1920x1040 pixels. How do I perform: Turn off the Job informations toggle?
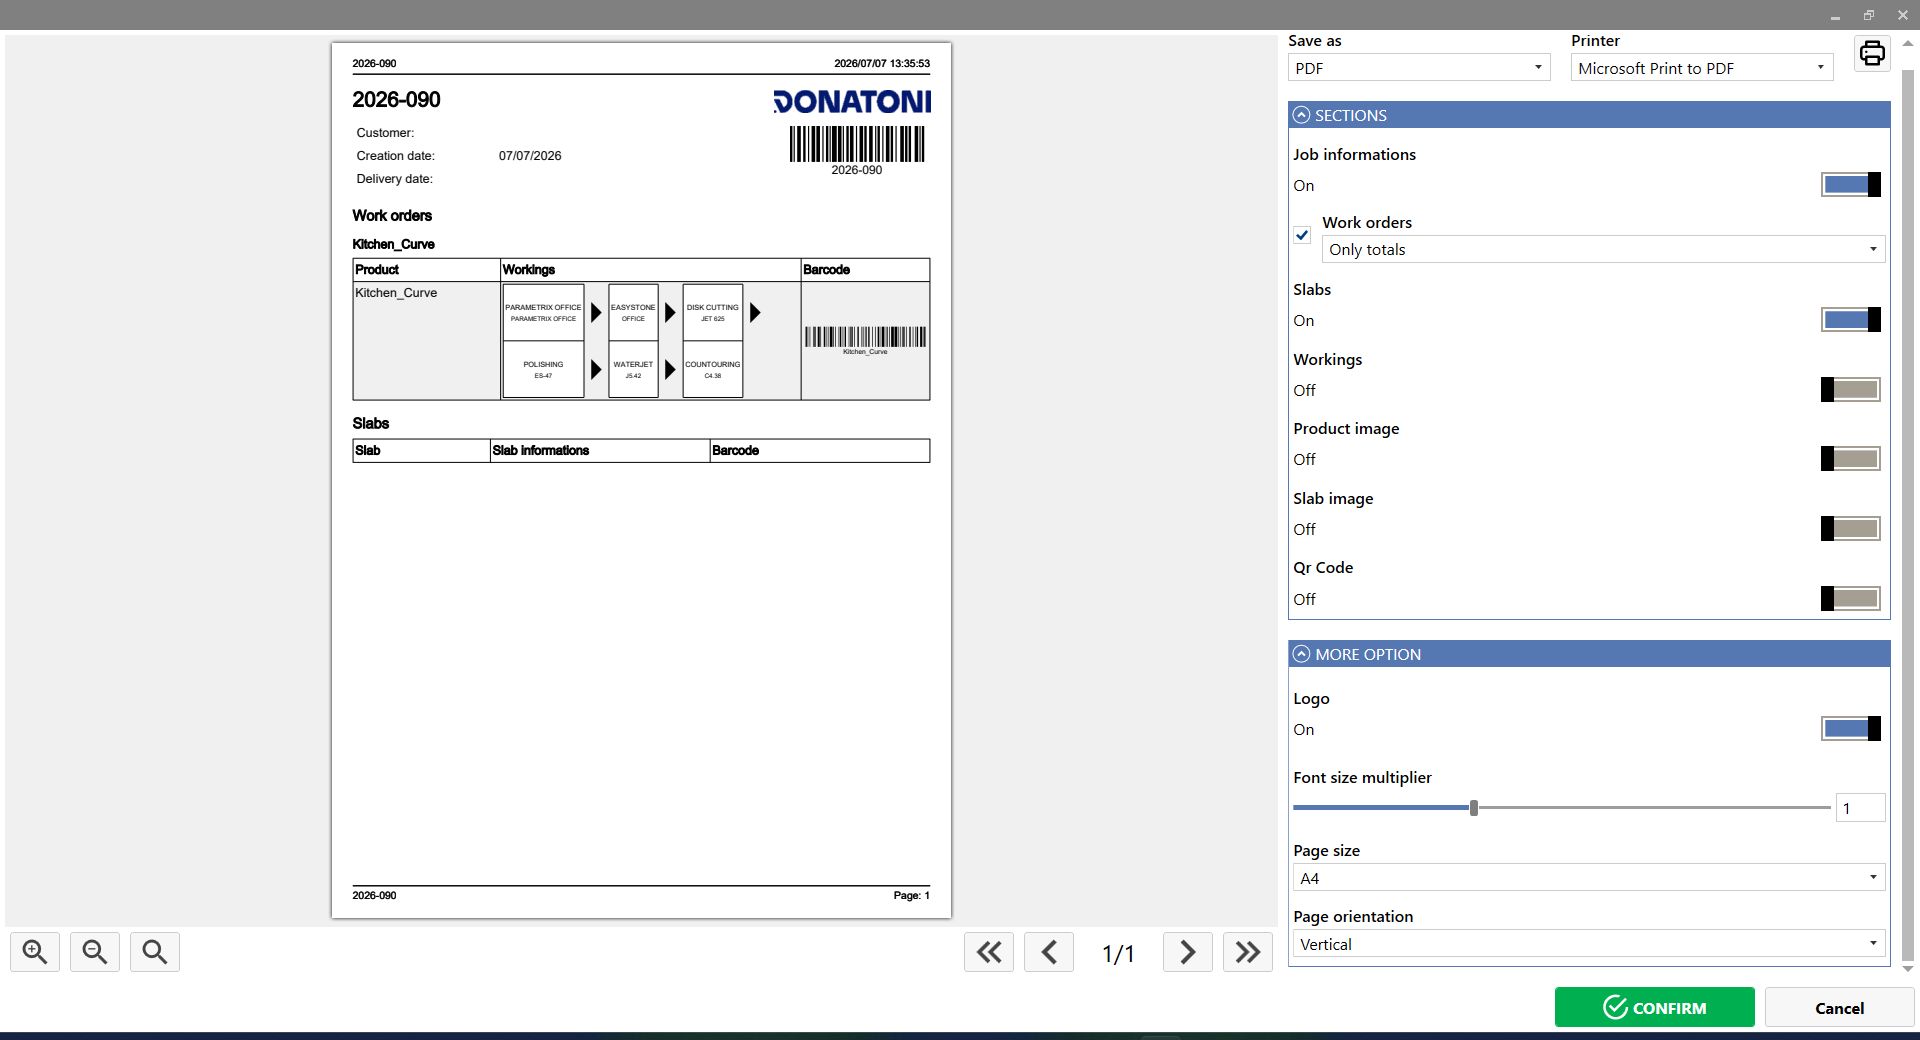[1851, 184]
